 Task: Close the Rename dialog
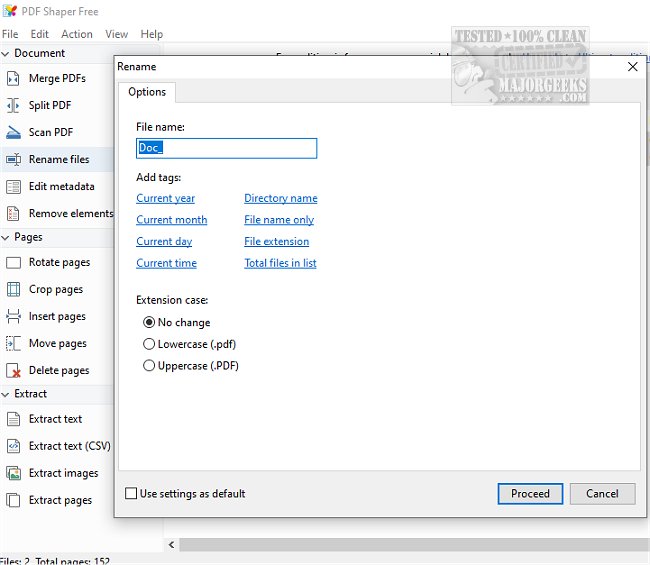coord(633,66)
